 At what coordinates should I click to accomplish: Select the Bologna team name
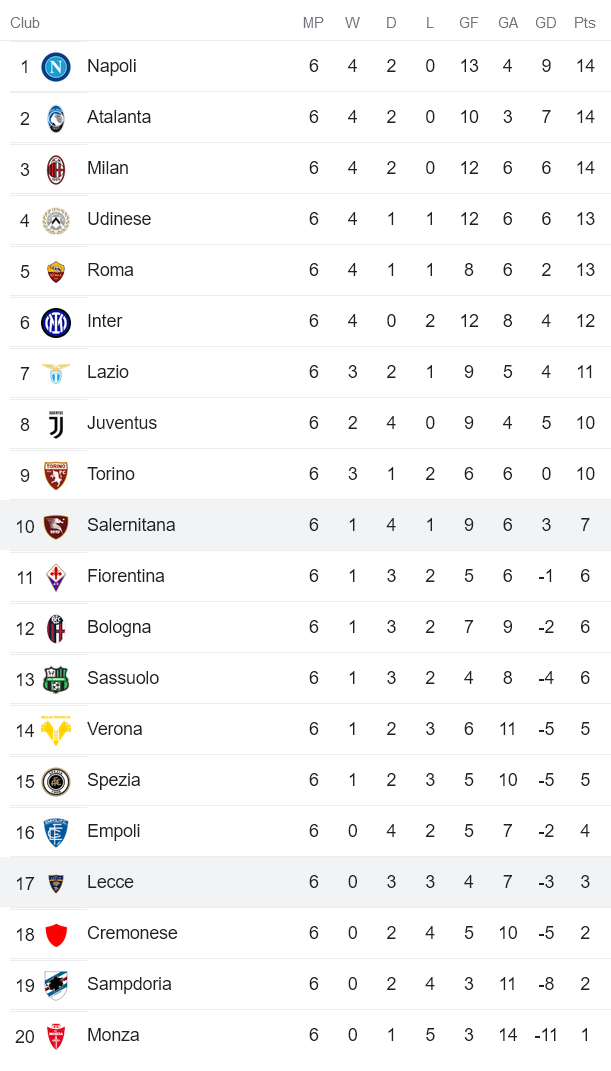[x=119, y=627]
